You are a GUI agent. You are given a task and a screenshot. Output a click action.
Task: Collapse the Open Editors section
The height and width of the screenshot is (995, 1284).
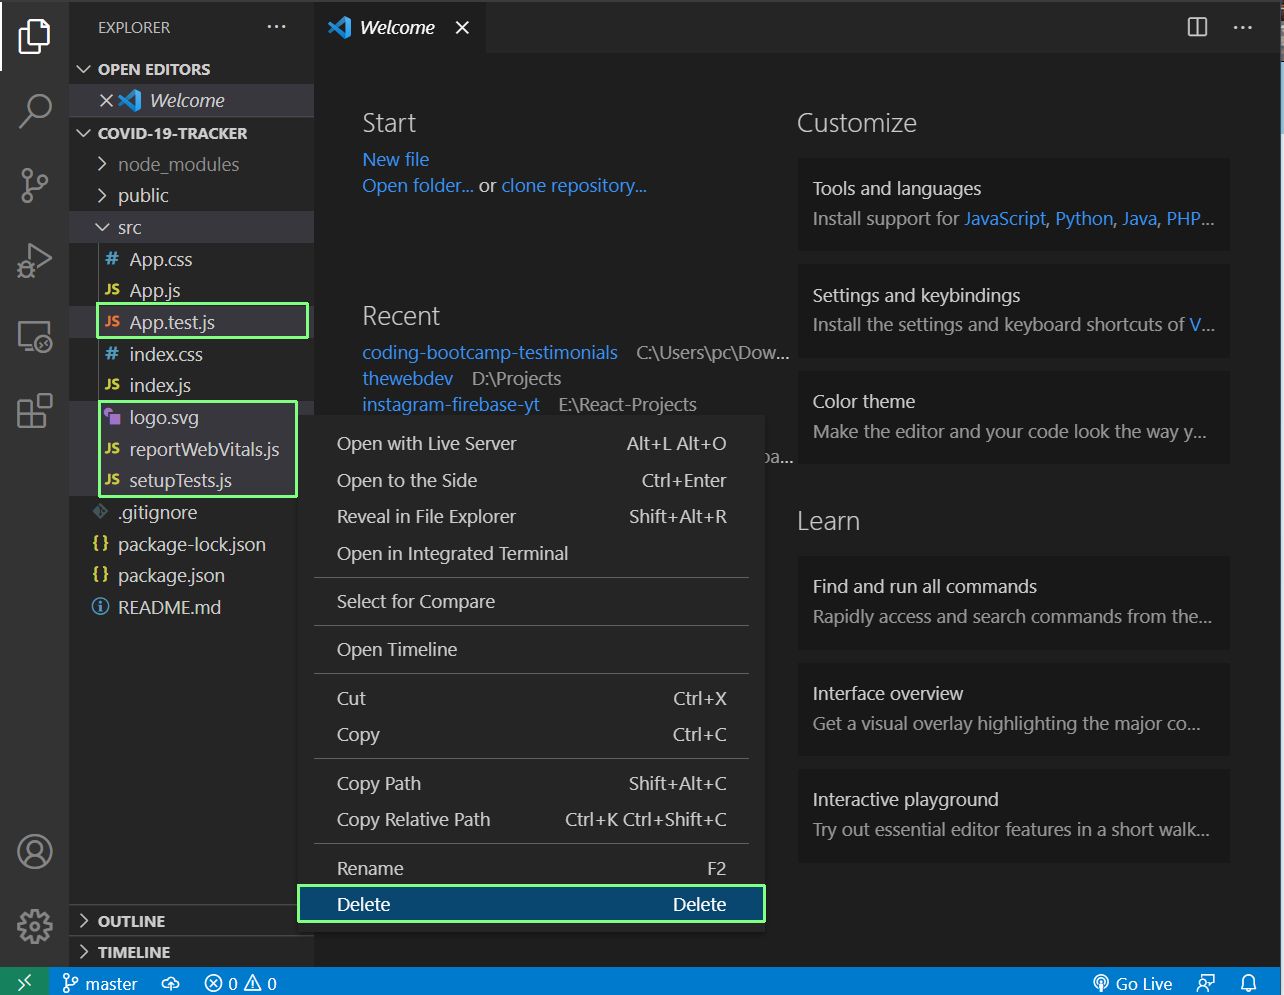click(x=192, y=69)
